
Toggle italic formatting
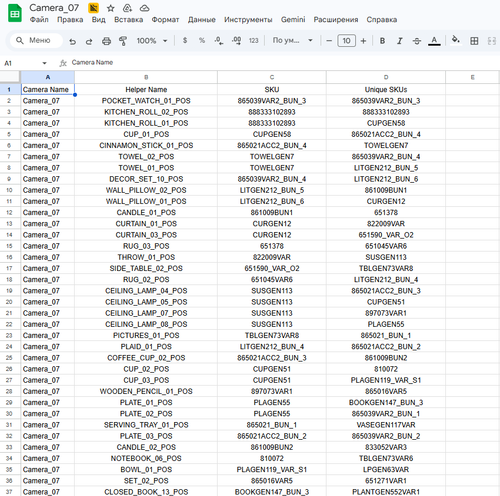pos(399,41)
